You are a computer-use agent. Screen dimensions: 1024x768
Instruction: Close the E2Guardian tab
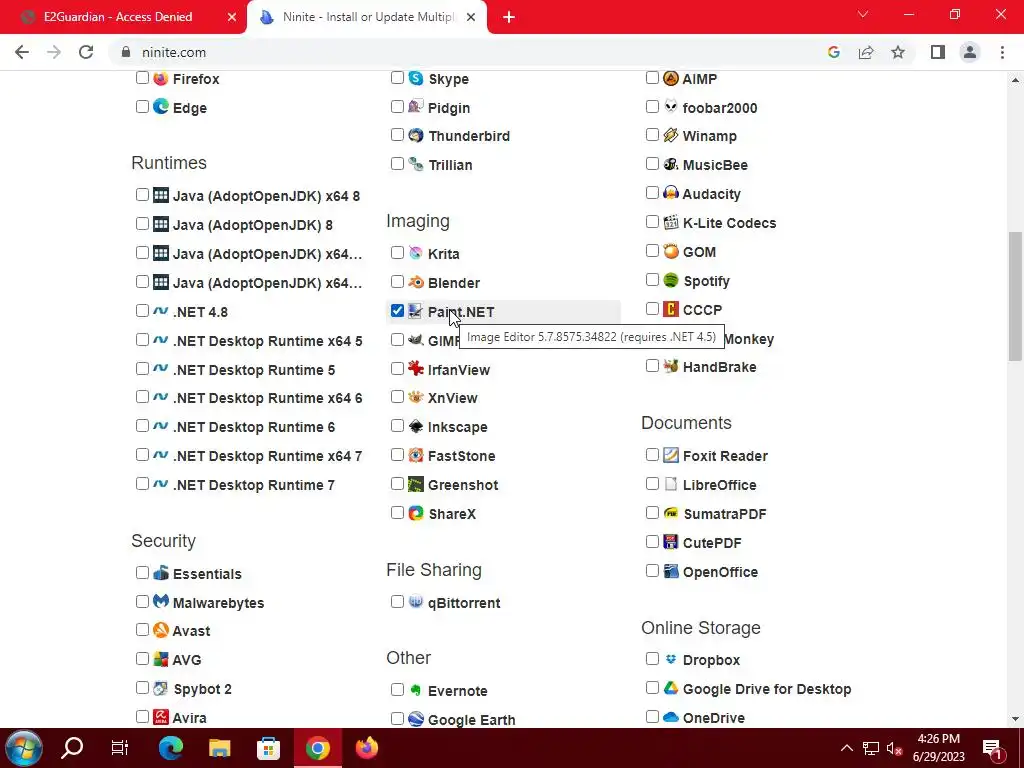232,17
